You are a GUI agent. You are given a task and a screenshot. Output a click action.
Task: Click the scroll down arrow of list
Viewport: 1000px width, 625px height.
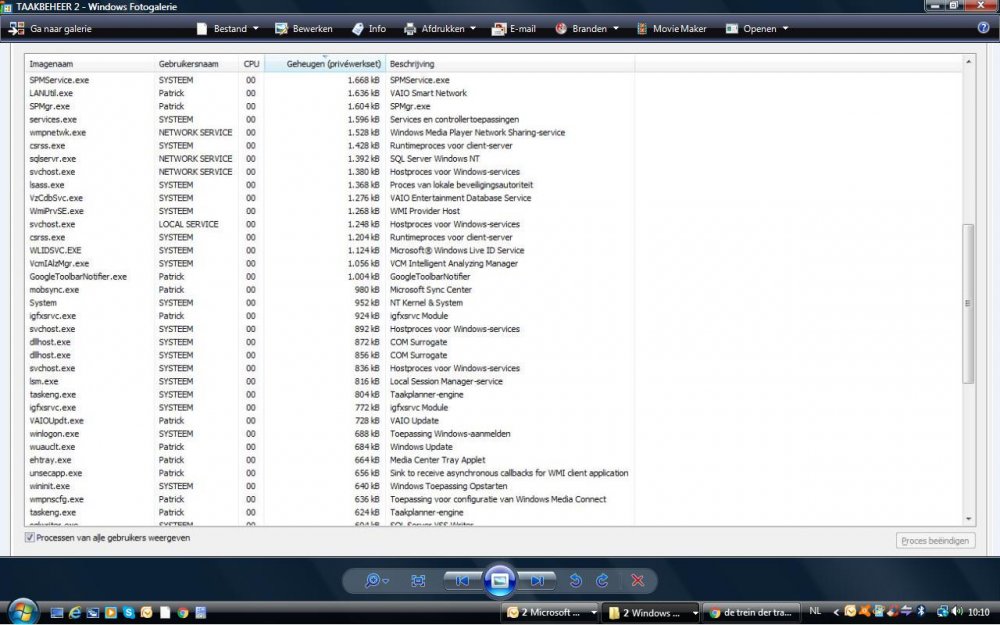[x=968, y=519]
